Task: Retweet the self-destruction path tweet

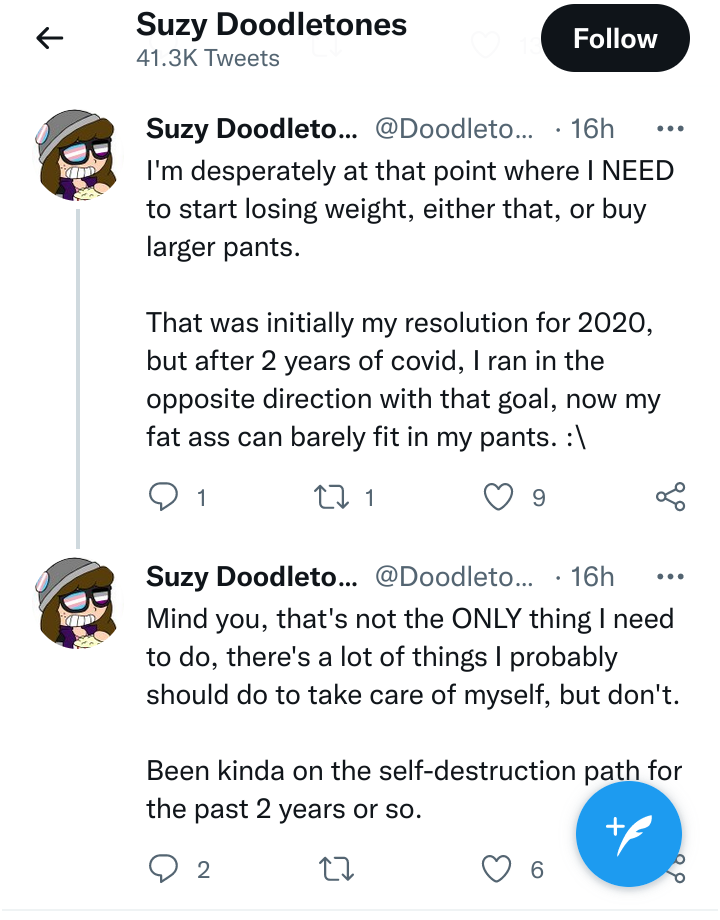Action: 336,869
